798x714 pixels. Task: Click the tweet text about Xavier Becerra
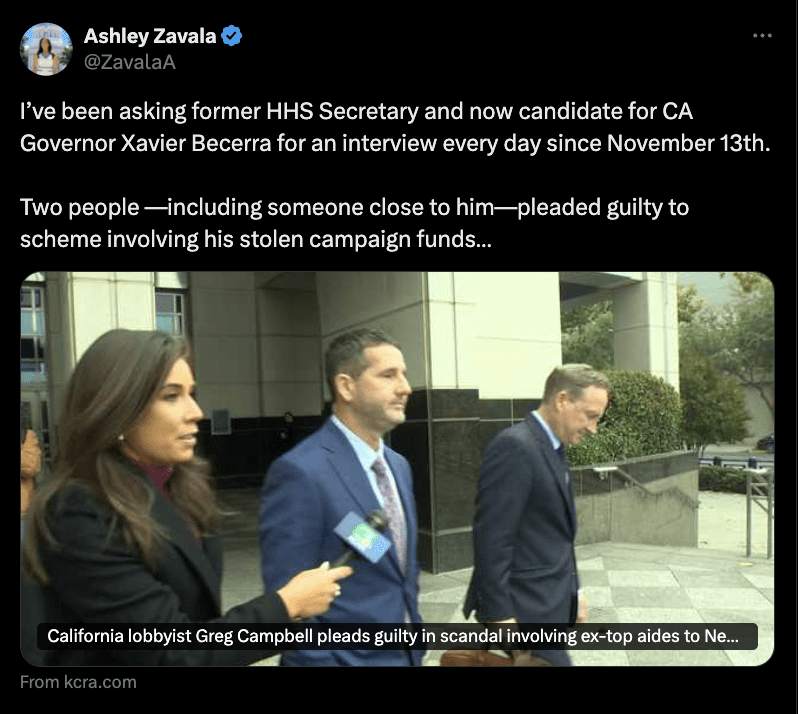pos(395,127)
